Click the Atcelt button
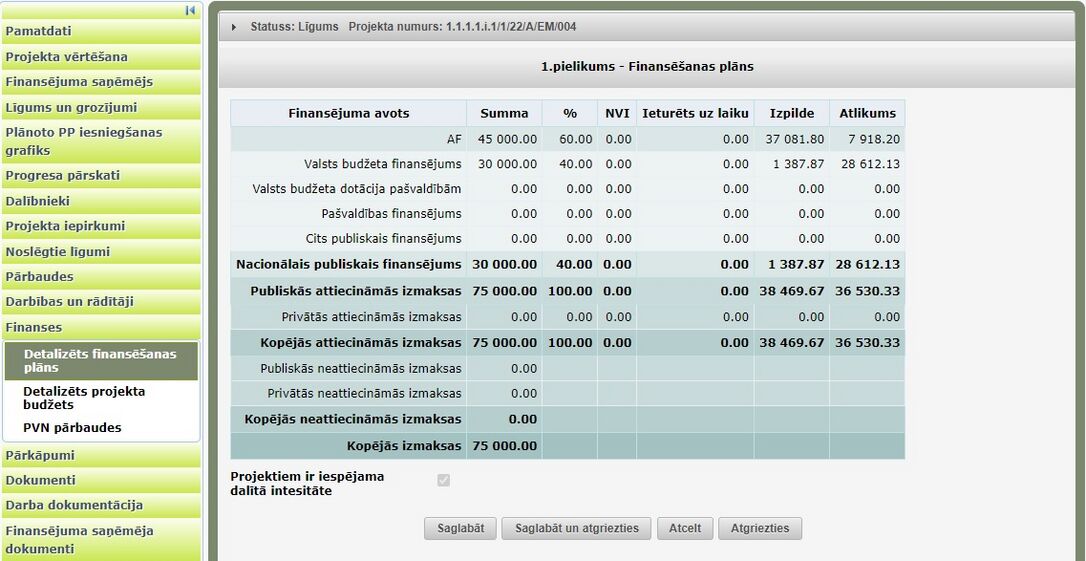Image resolution: width=1086 pixels, height=561 pixels. pyautogui.click(x=685, y=528)
